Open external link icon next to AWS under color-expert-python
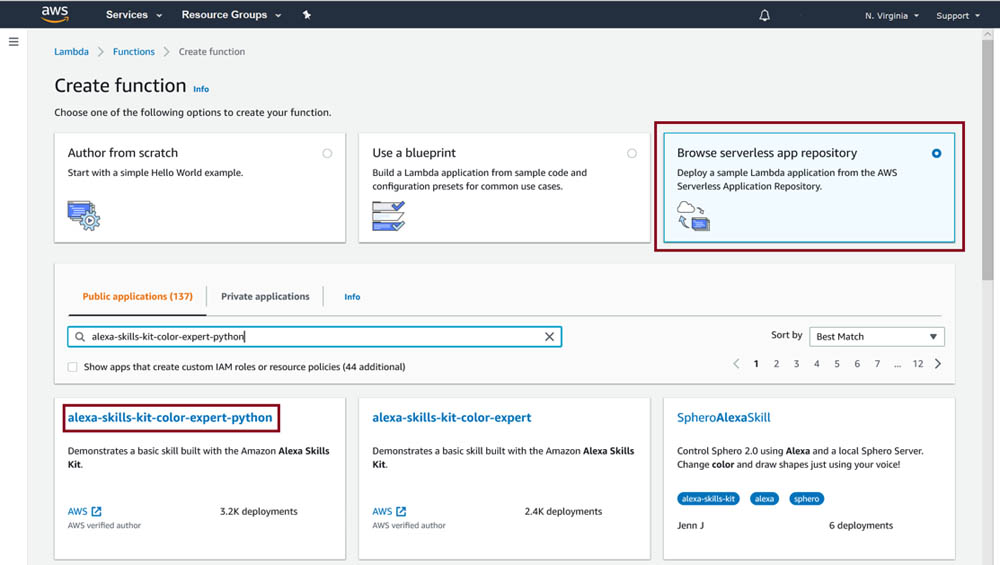1000x565 pixels. [x=96, y=511]
